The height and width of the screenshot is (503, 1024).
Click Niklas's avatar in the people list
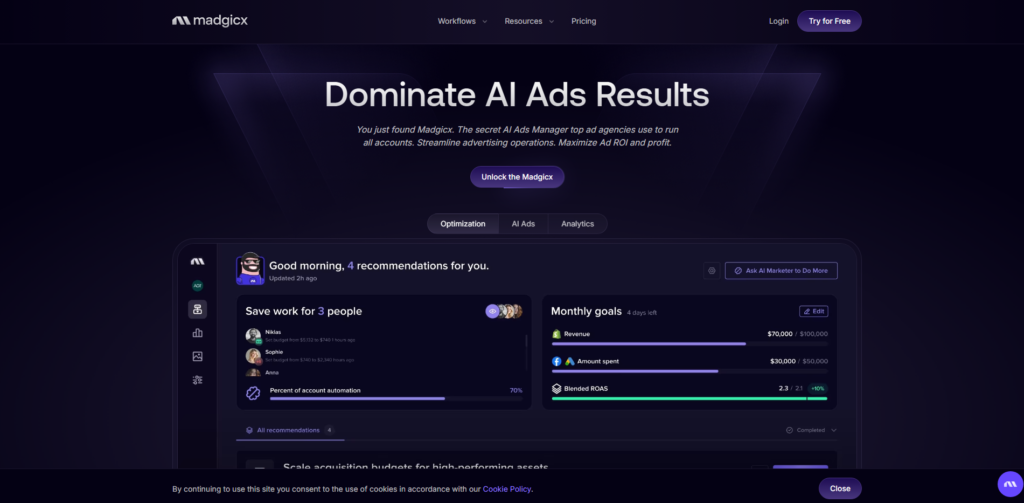point(253,336)
